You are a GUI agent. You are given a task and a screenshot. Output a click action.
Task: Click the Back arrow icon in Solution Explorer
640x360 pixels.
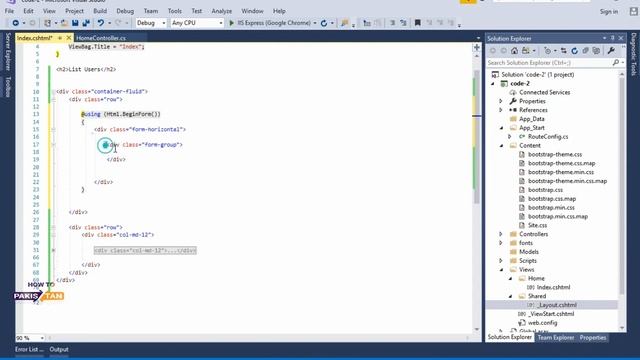(493, 51)
